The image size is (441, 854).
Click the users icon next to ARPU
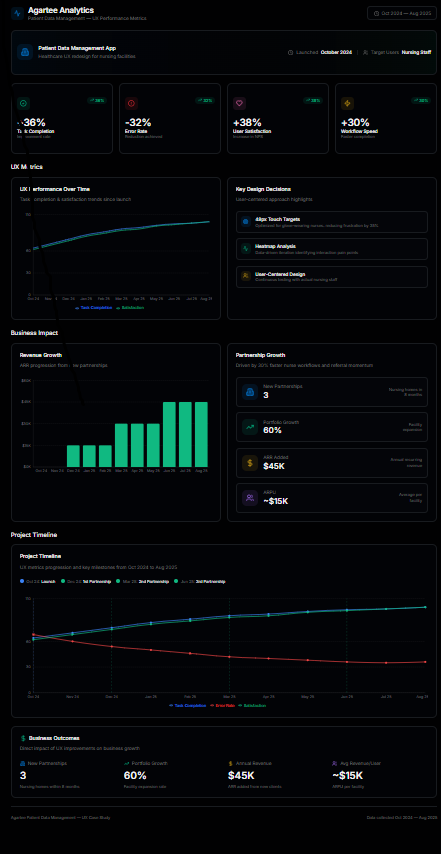pyautogui.click(x=250, y=498)
